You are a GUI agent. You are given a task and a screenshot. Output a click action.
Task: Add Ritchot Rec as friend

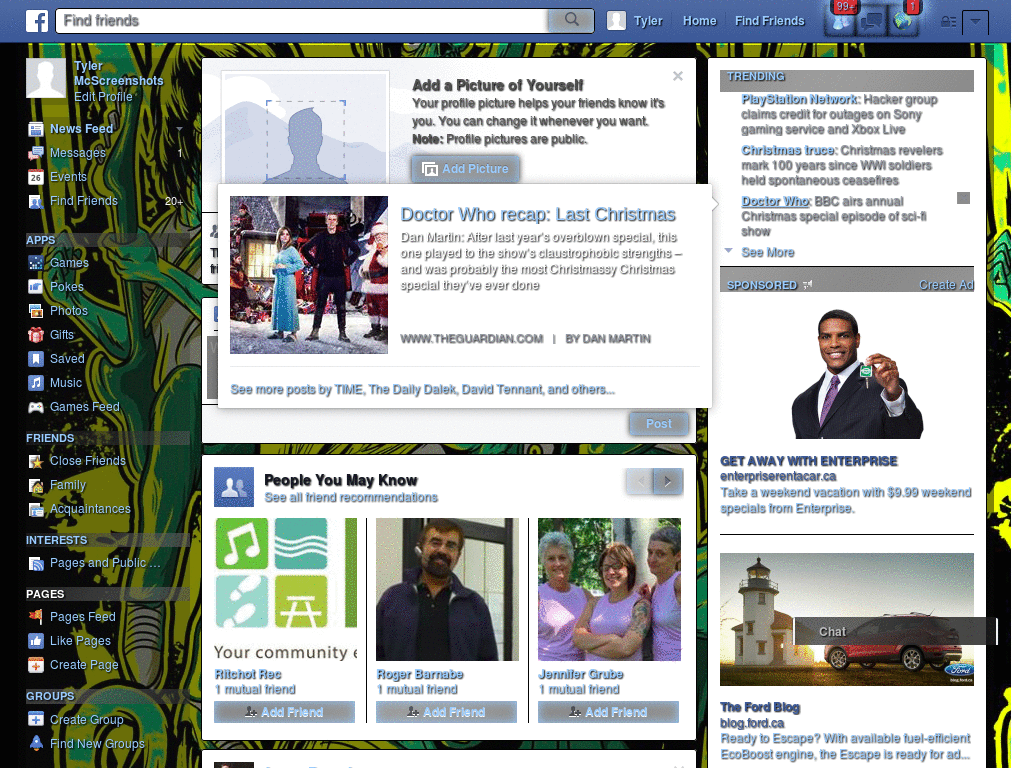284,712
